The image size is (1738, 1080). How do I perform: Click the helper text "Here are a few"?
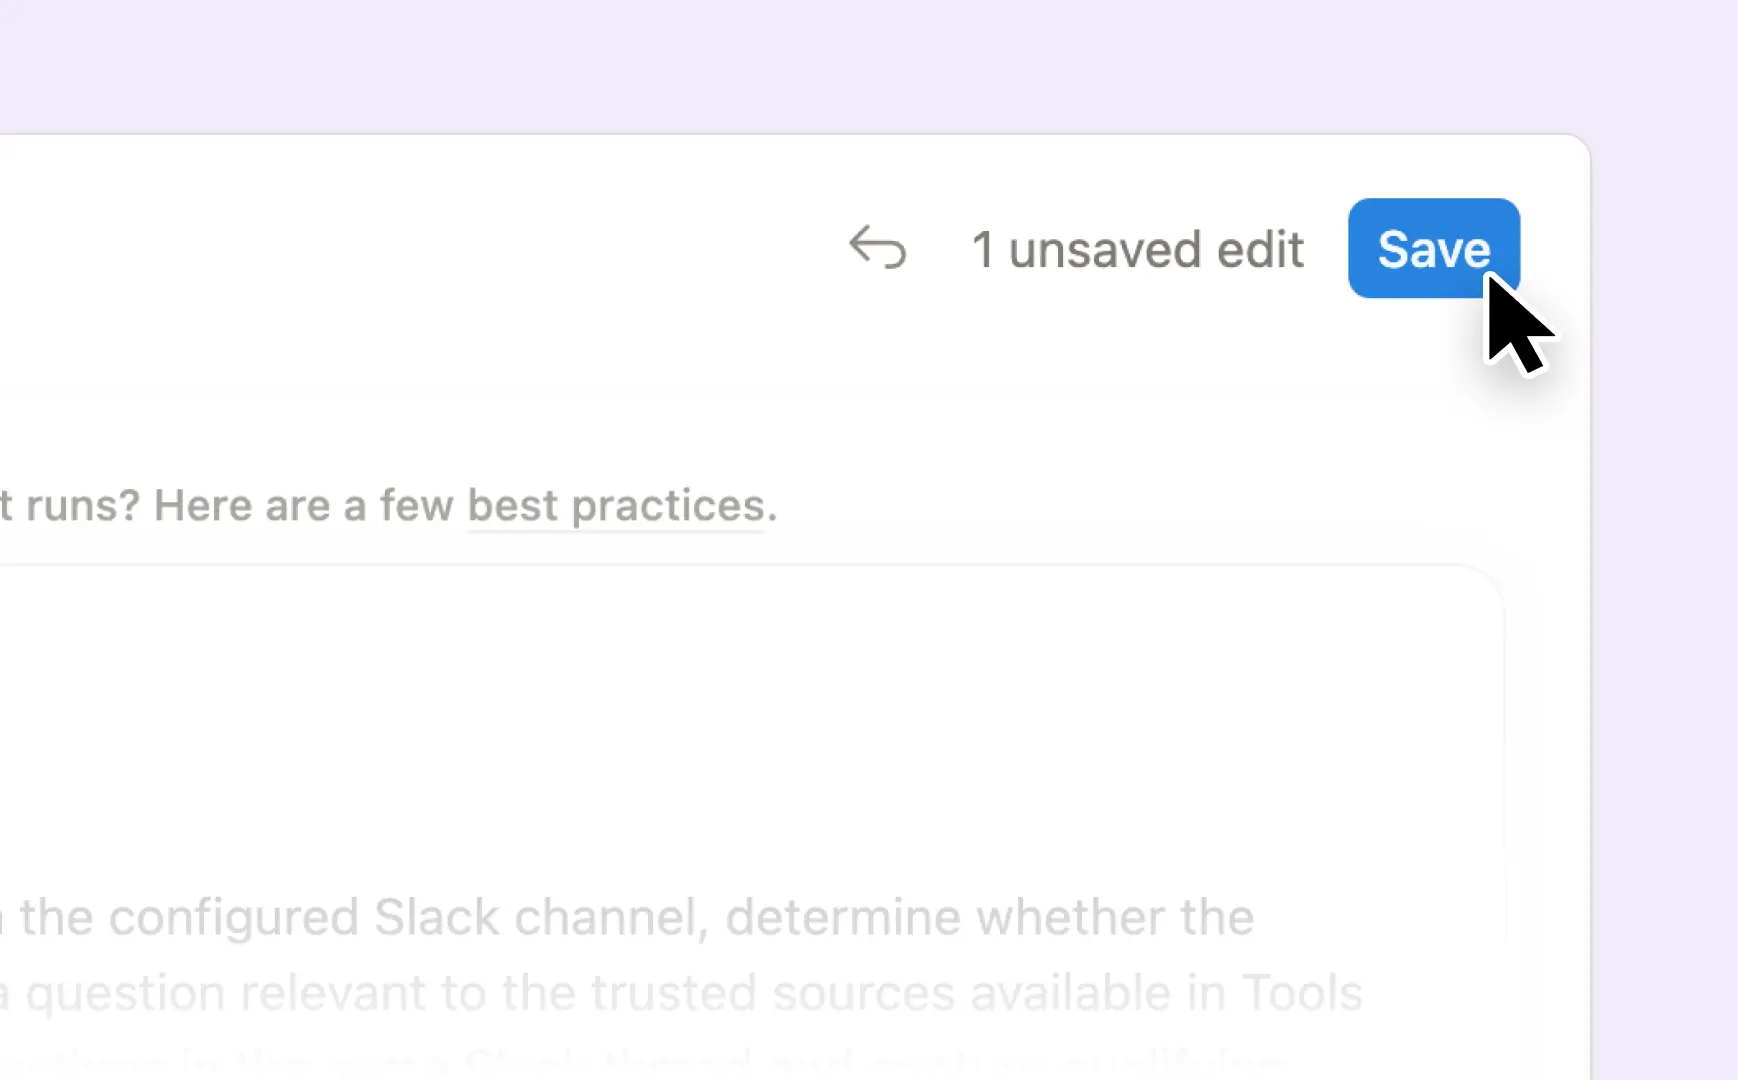pos(304,506)
